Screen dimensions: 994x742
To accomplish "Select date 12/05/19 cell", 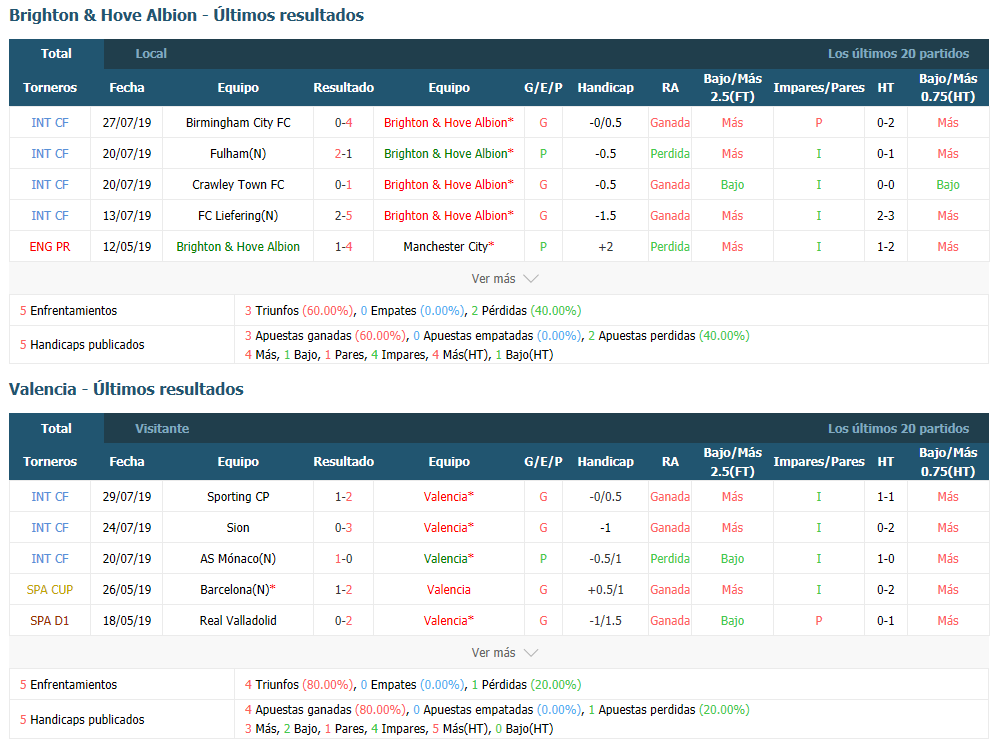I will 127,247.
